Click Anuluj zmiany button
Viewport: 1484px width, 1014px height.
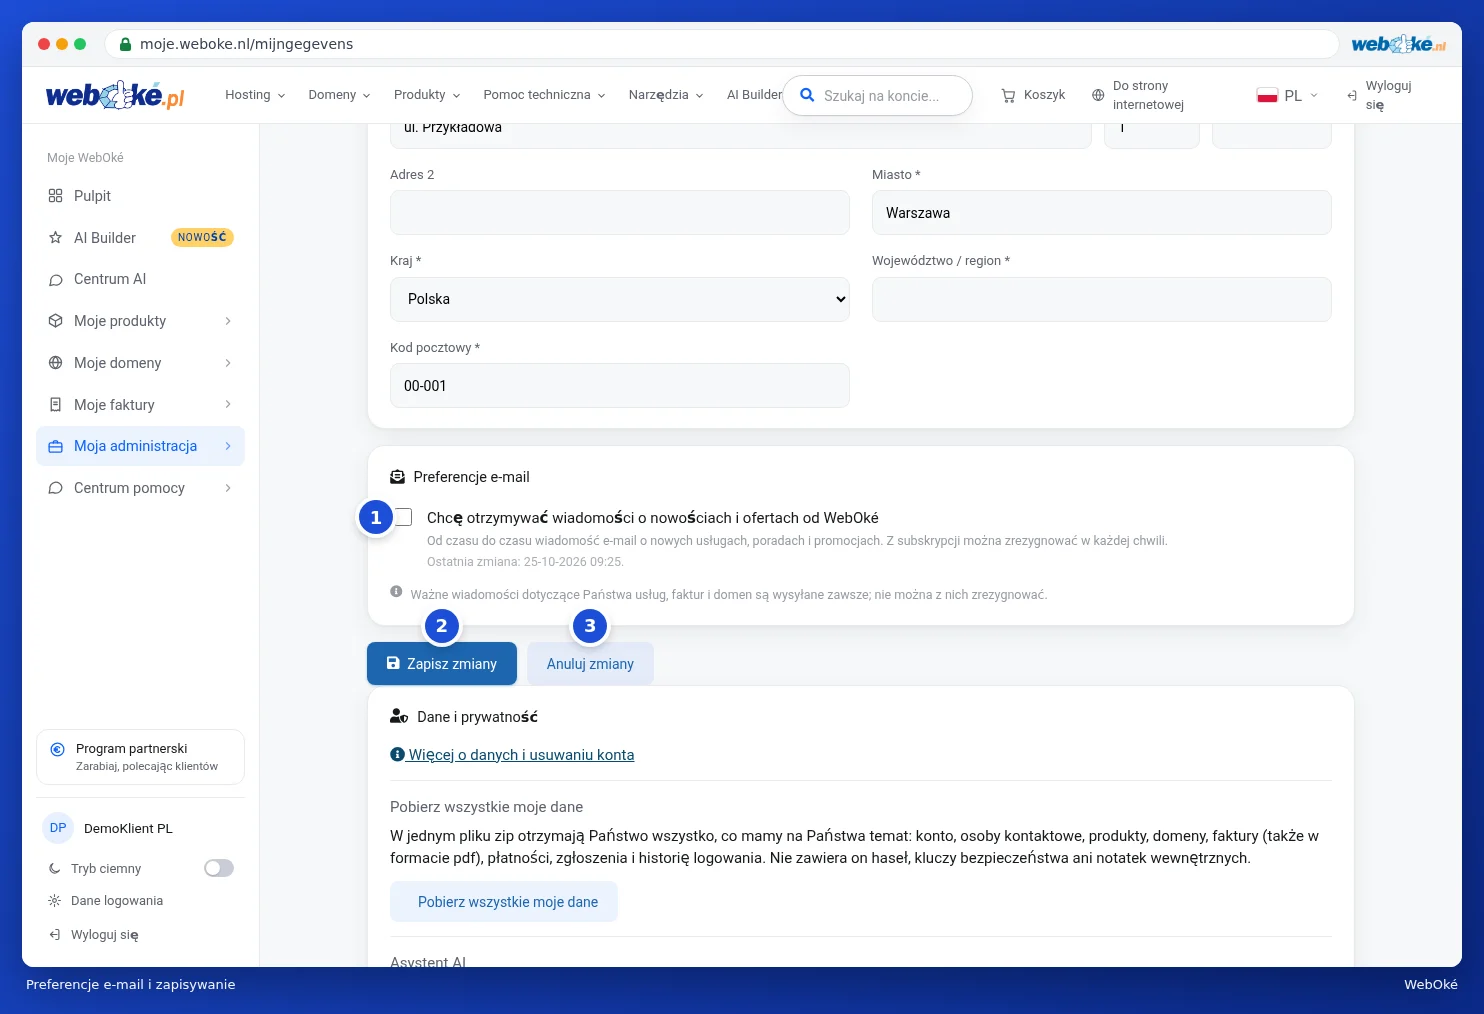[590, 664]
